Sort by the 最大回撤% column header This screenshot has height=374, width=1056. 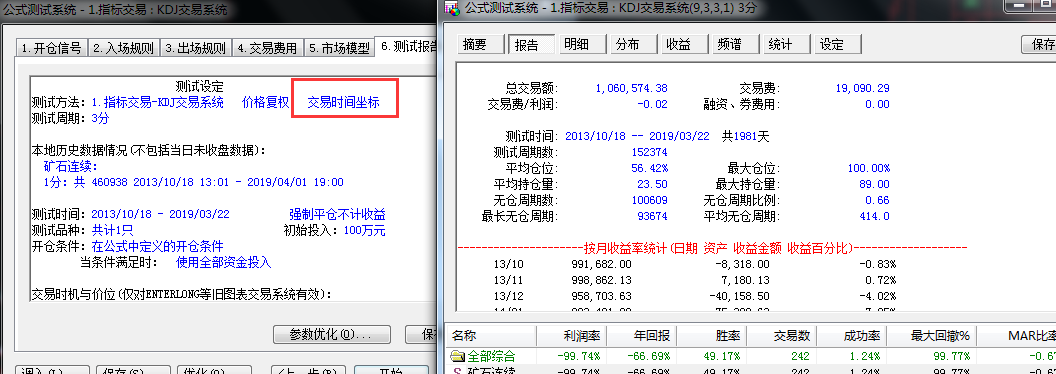click(932, 336)
